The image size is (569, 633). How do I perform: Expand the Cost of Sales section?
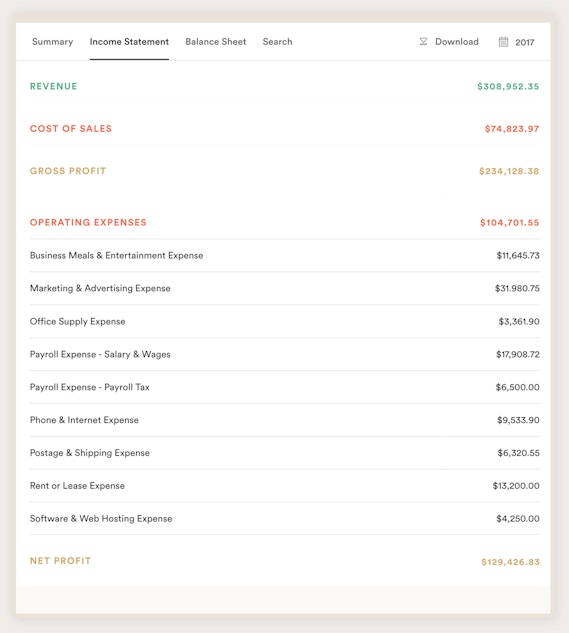pos(284,129)
